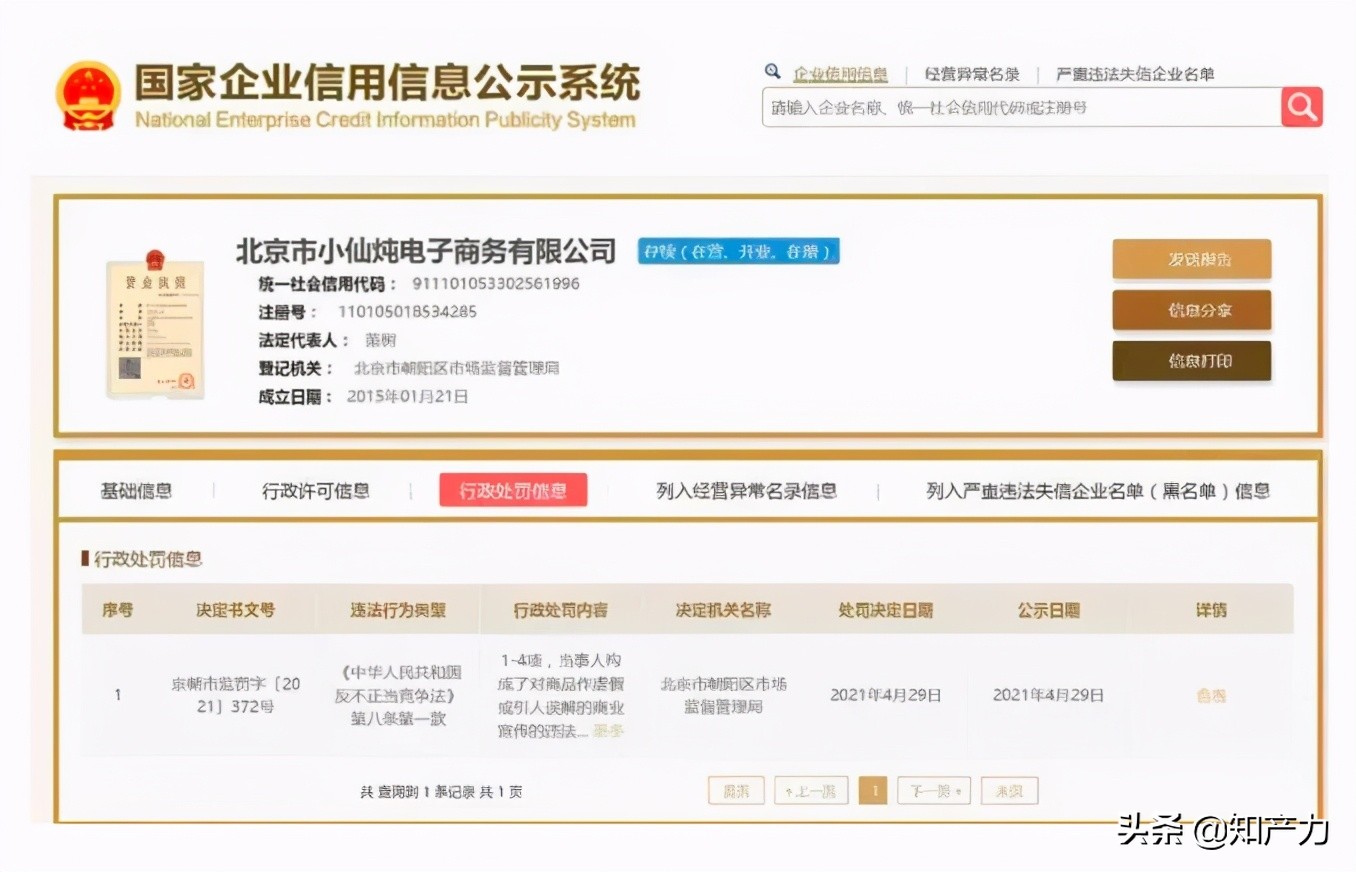Click the 下一页 next page button
This screenshot has width=1356, height=872.
click(x=934, y=791)
